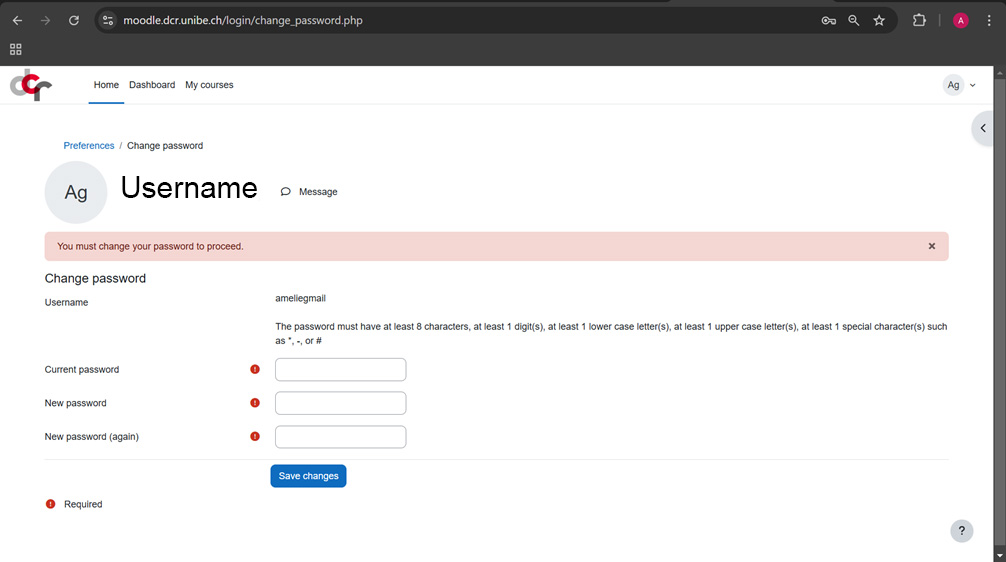The height and width of the screenshot is (562, 1006).
Task: Follow the Preferences breadcrumb link
Action: click(88, 146)
